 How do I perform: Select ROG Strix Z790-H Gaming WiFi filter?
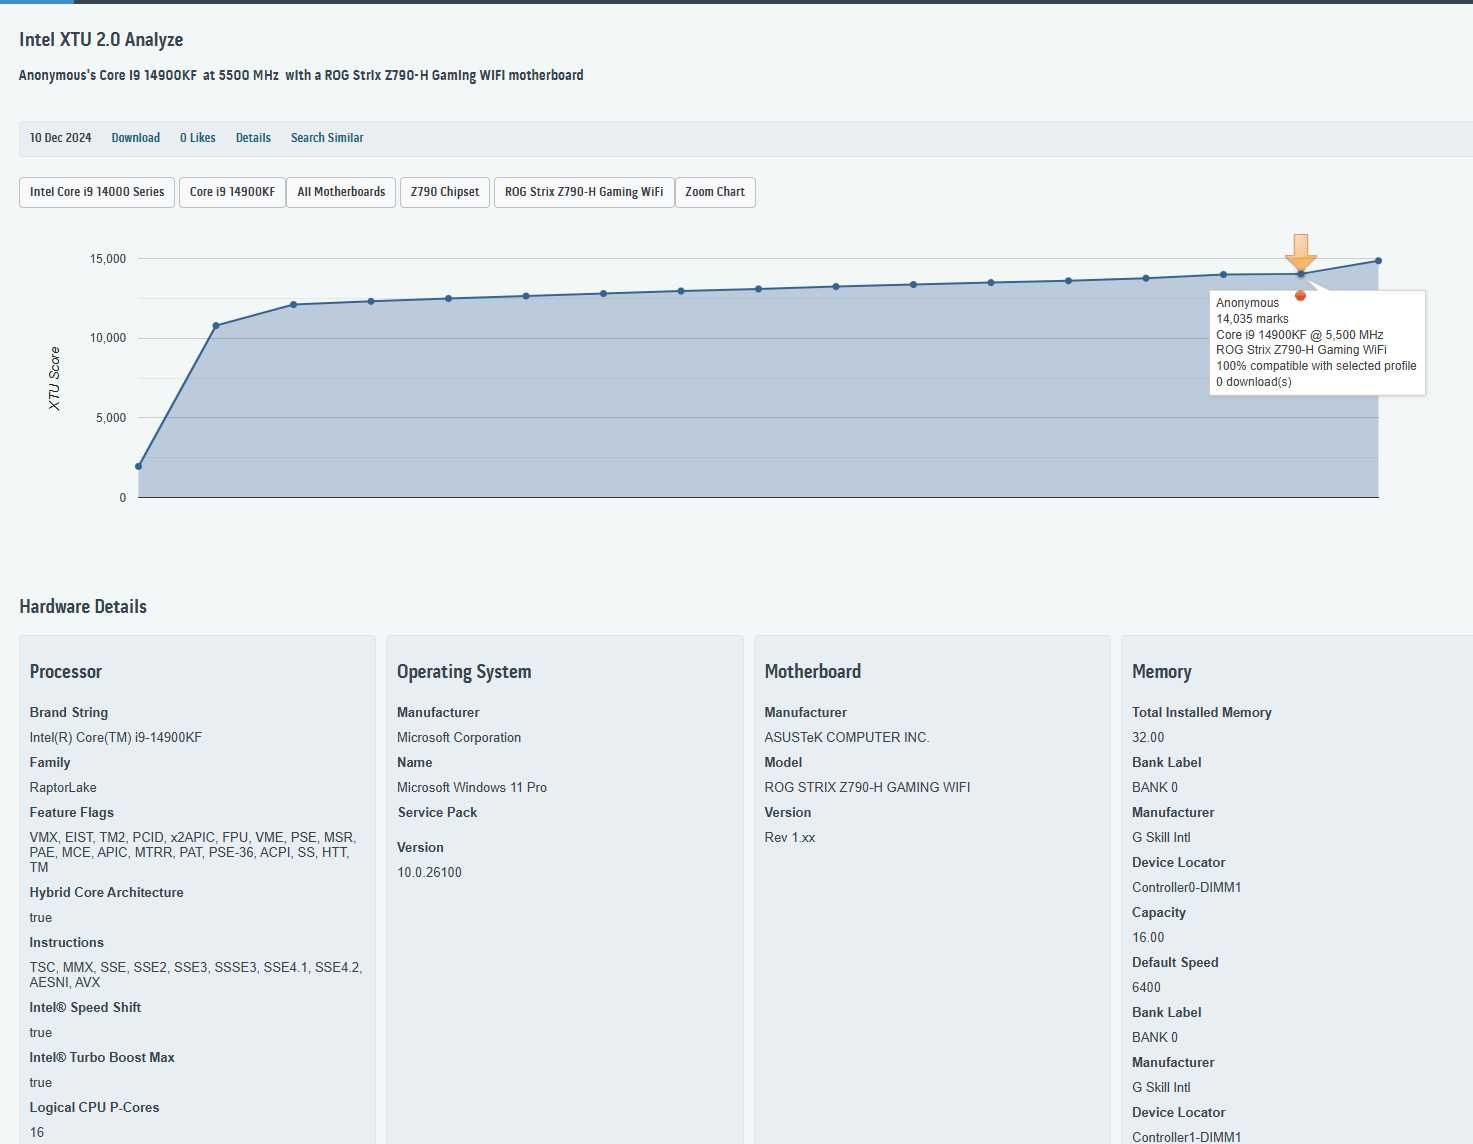coord(584,192)
